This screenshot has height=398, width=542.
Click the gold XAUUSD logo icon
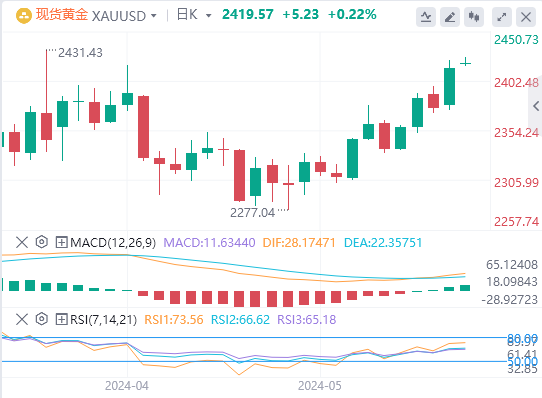[24, 16]
